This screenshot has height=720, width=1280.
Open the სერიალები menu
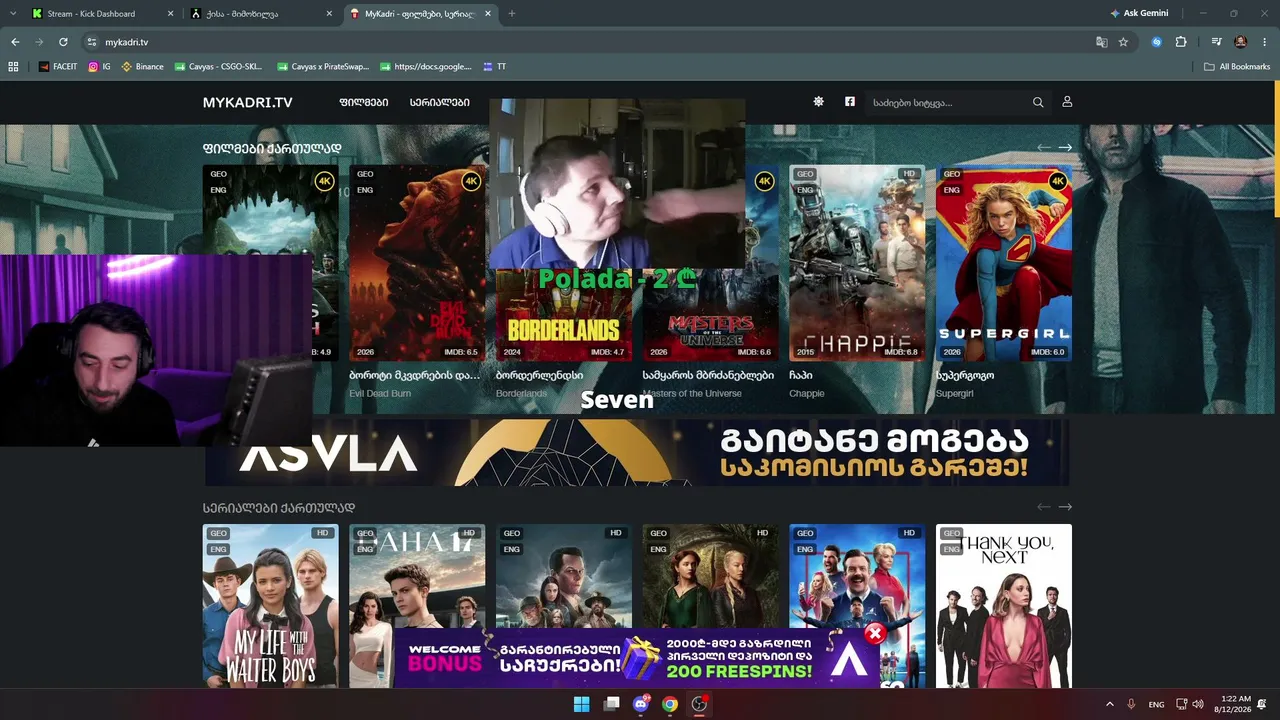tap(440, 102)
